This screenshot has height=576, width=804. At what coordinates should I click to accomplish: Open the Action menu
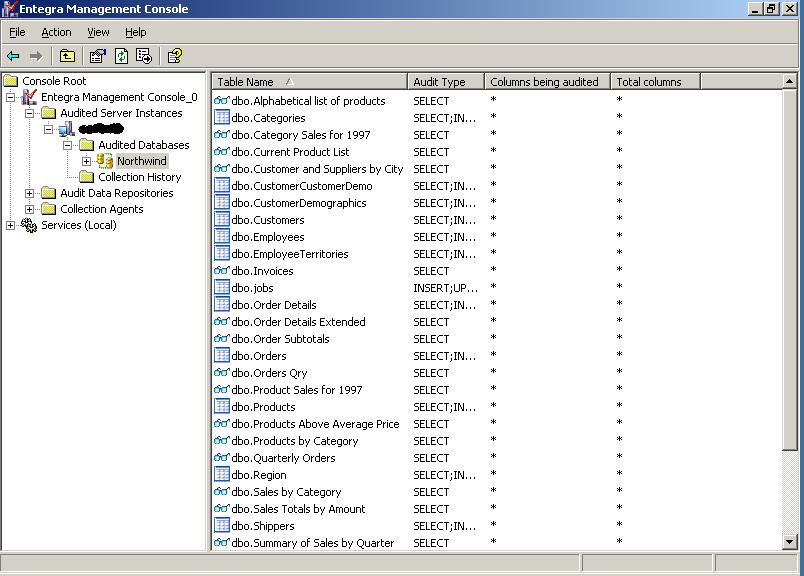[55, 31]
